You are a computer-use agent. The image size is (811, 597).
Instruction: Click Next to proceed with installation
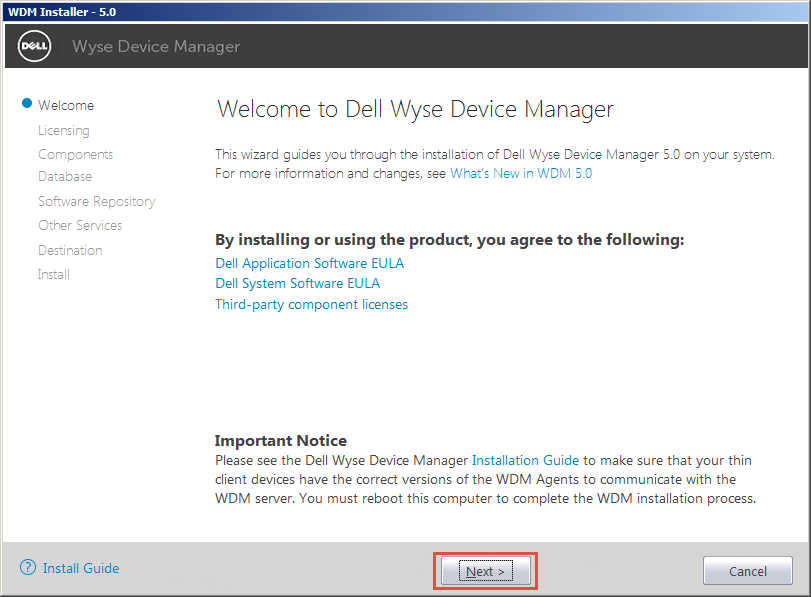pyautogui.click(x=485, y=570)
